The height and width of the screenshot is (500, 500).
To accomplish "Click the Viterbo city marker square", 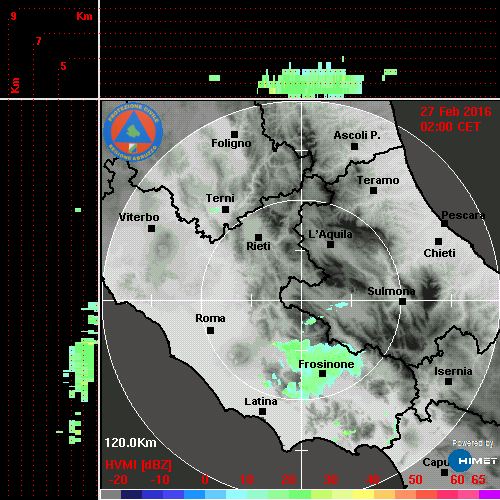I will 151,229.
